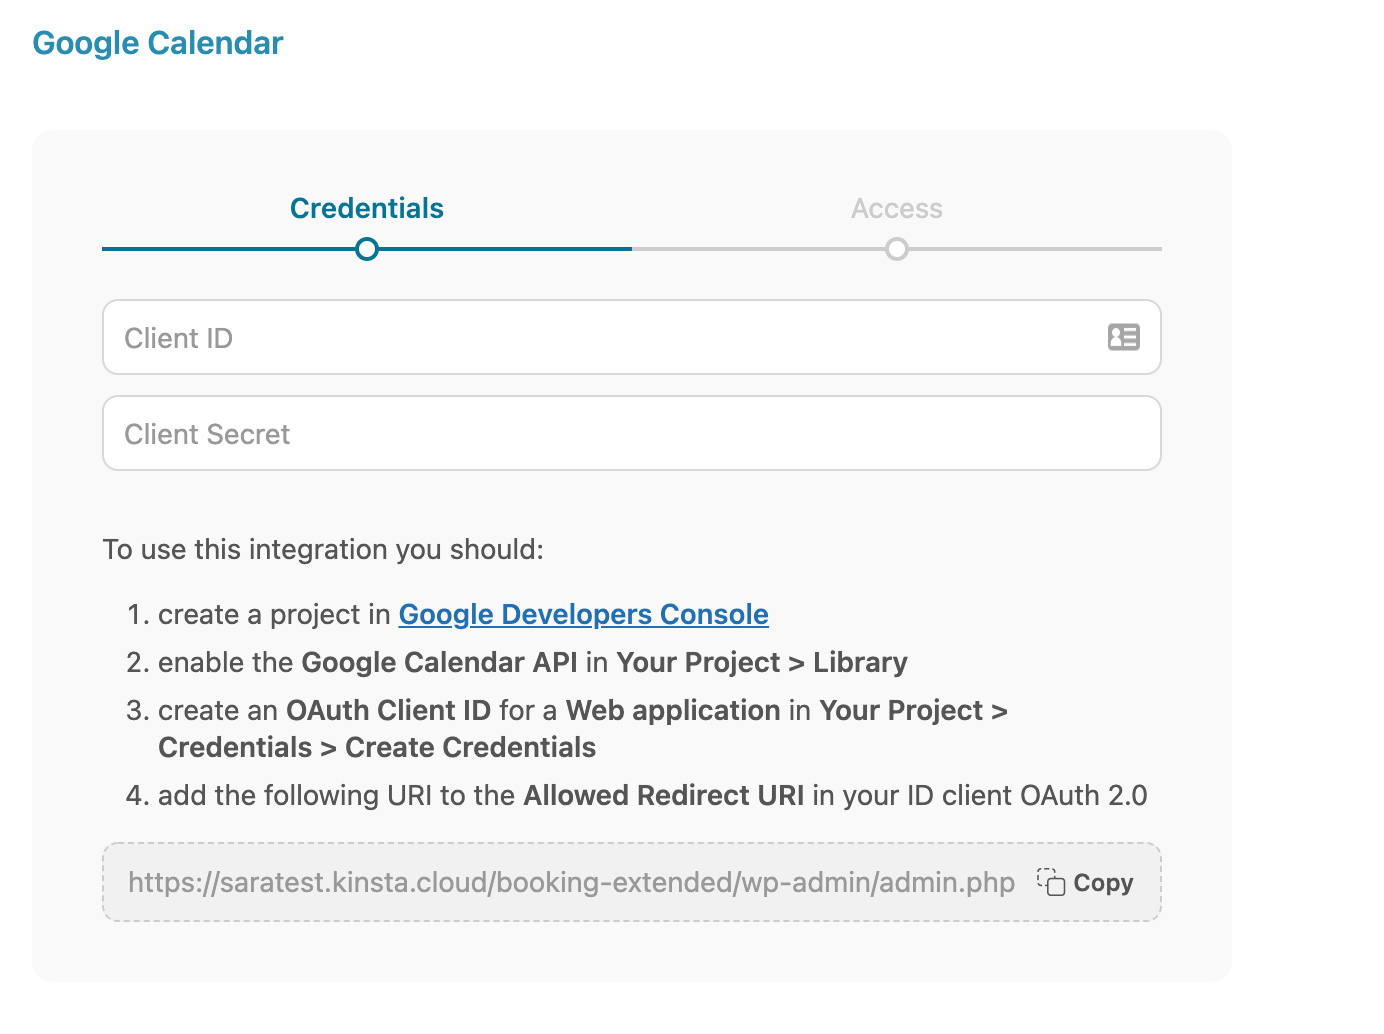Click the copy icon beside the redirect URI
The width and height of the screenshot is (1384, 1034).
pyautogui.click(x=1051, y=882)
